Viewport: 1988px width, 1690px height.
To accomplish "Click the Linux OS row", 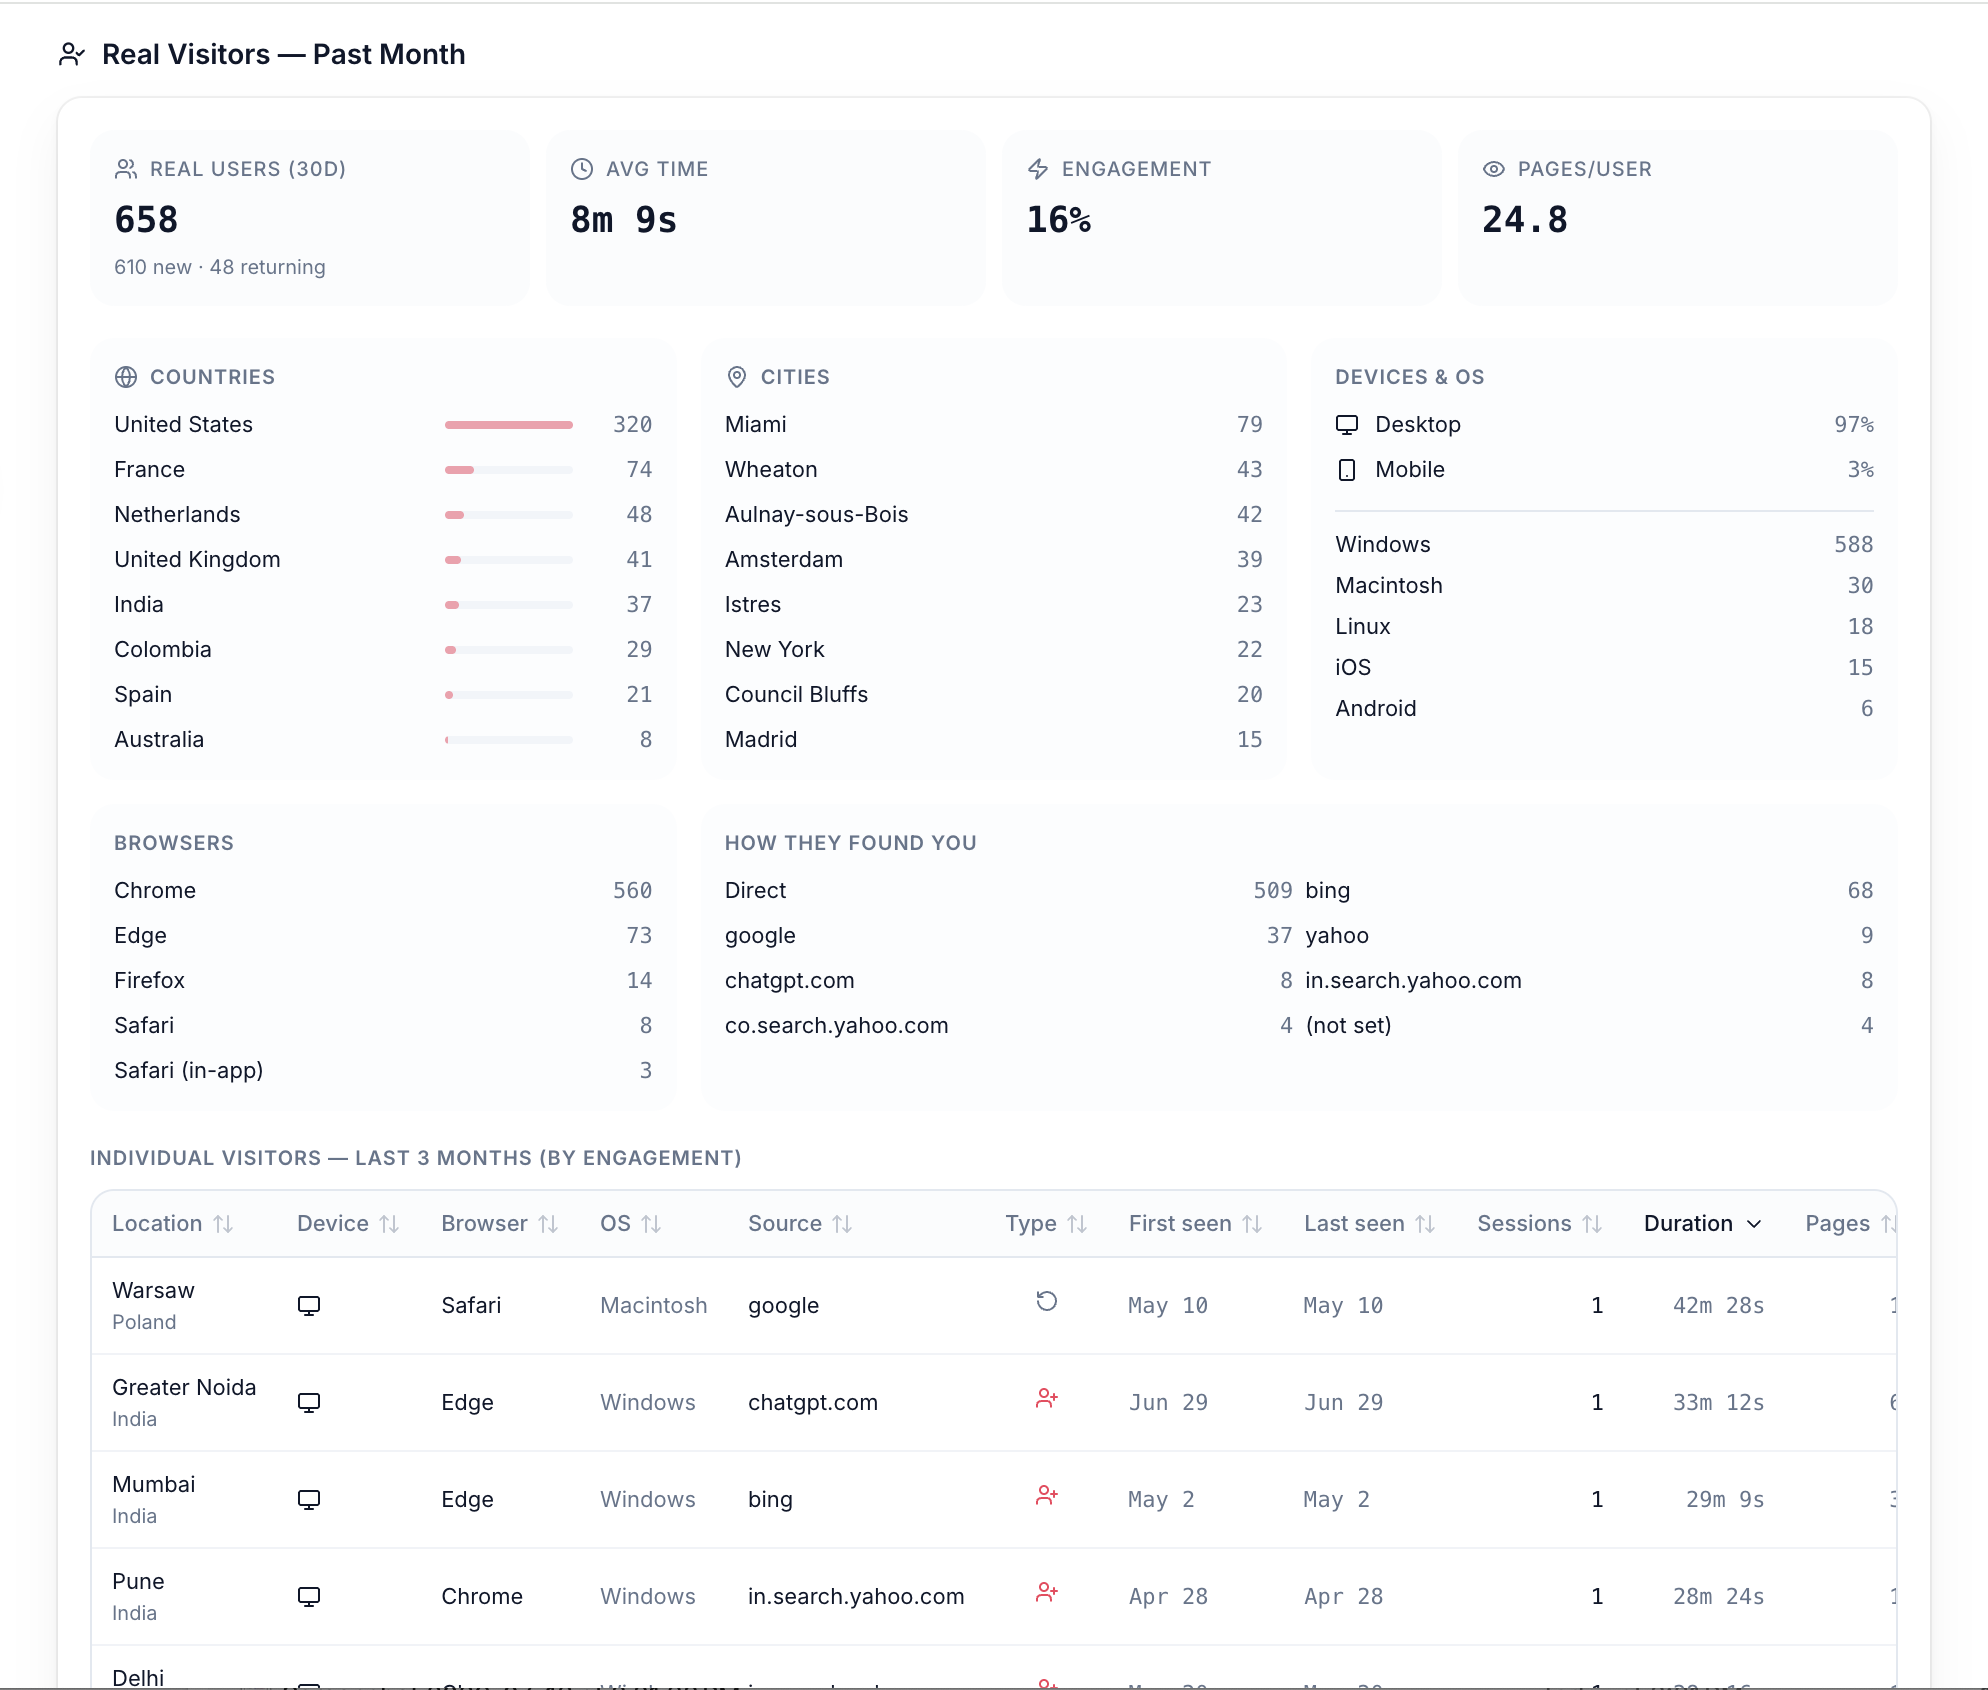I will coord(1604,626).
